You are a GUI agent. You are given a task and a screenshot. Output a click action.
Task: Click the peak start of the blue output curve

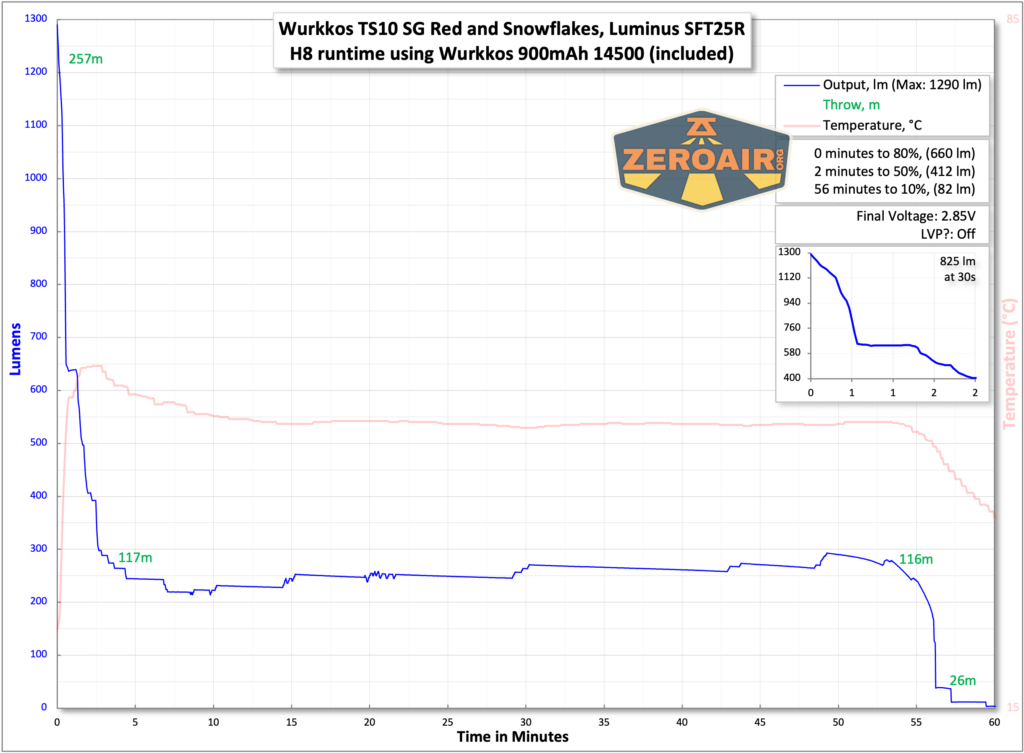tap(58, 22)
